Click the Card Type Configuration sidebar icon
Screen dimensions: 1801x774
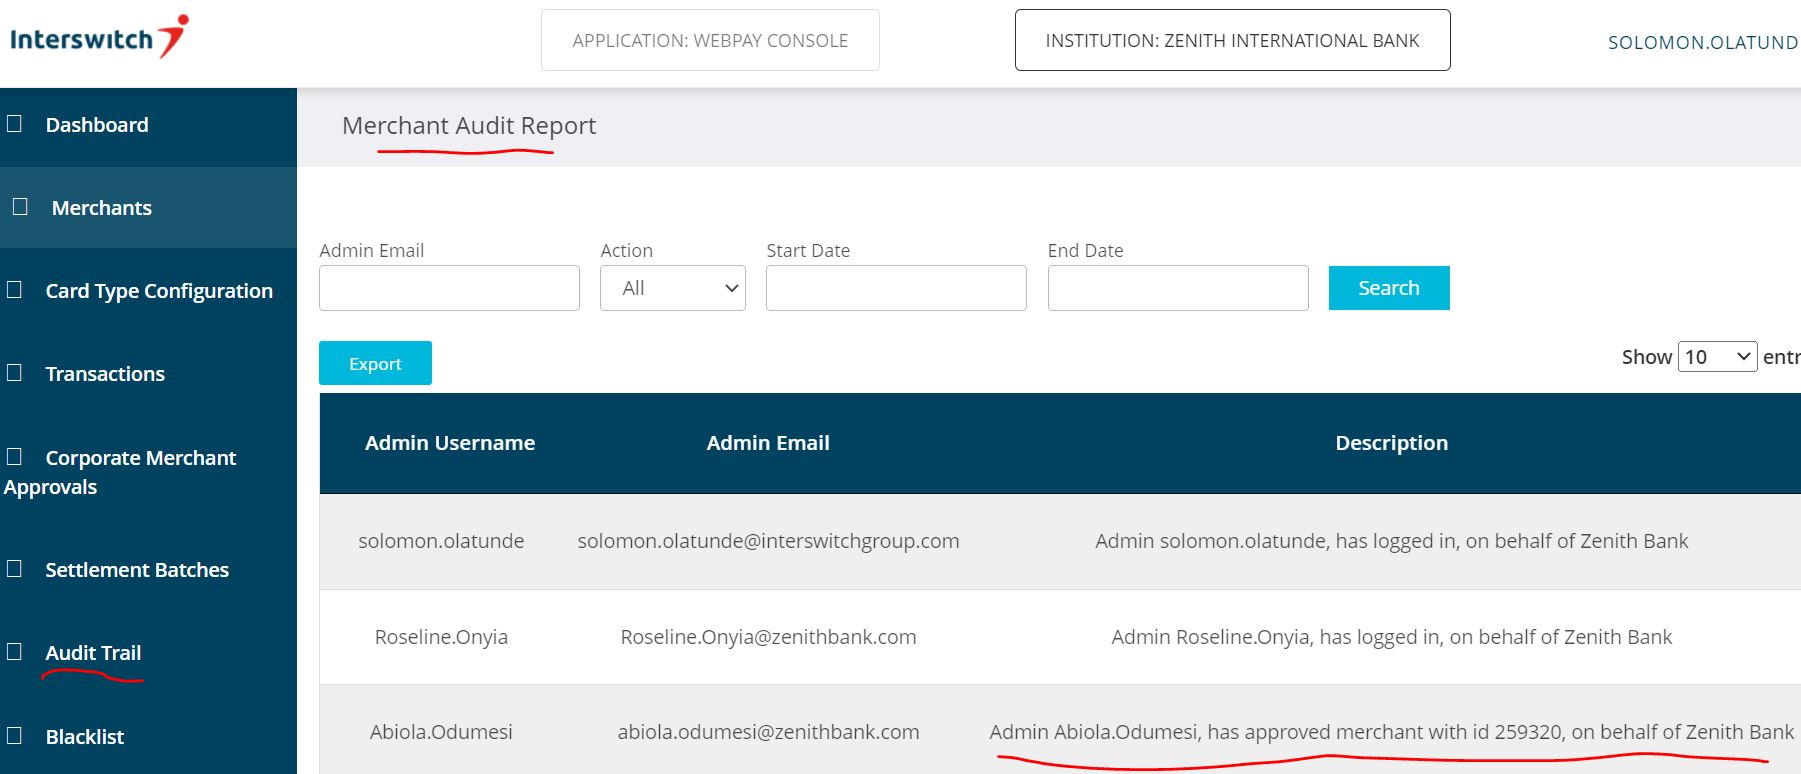pyautogui.click(x=15, y=290)
